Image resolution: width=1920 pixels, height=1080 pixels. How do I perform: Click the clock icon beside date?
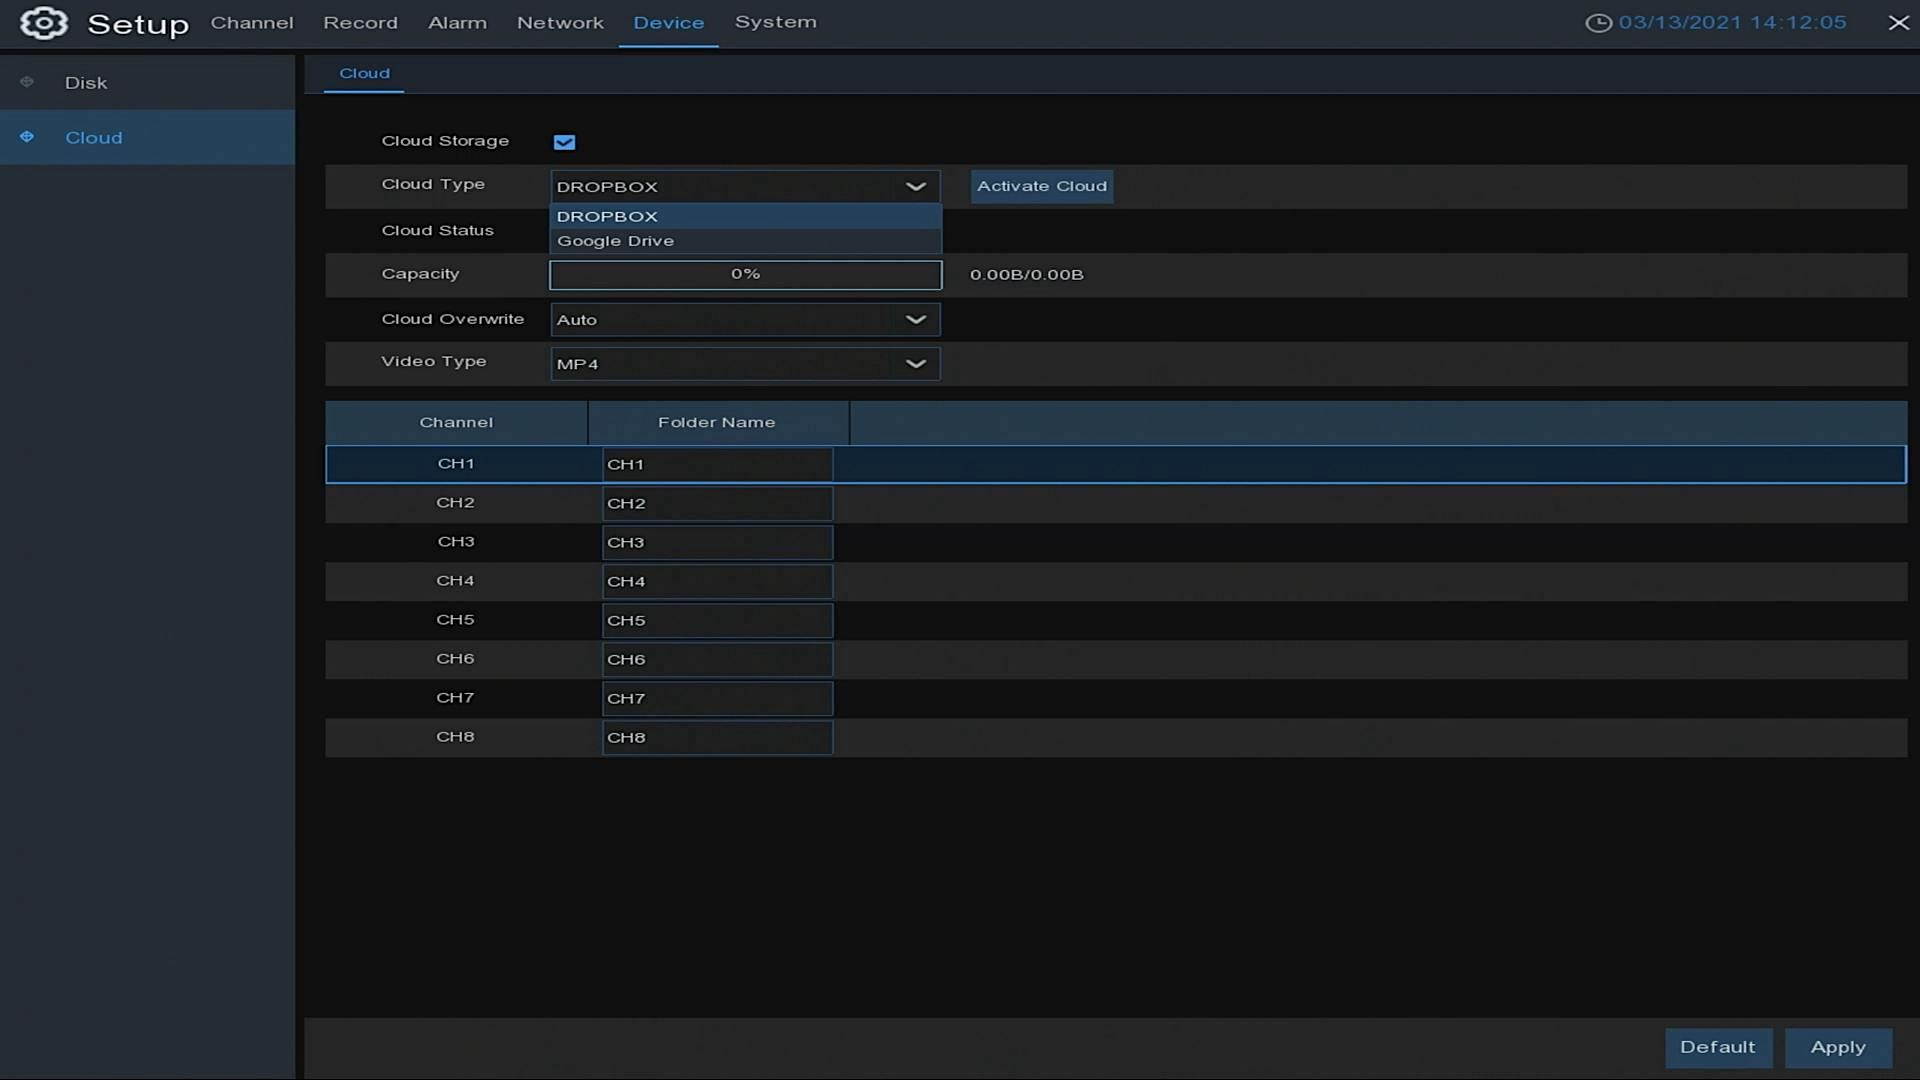[1598, 23]
